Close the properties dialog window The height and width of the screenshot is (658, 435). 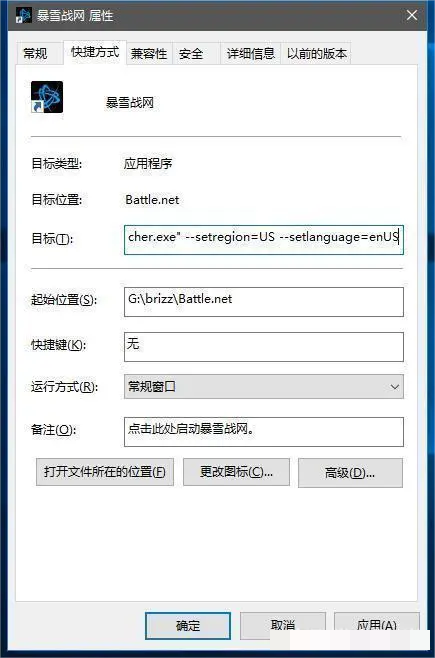coord(412,16)
